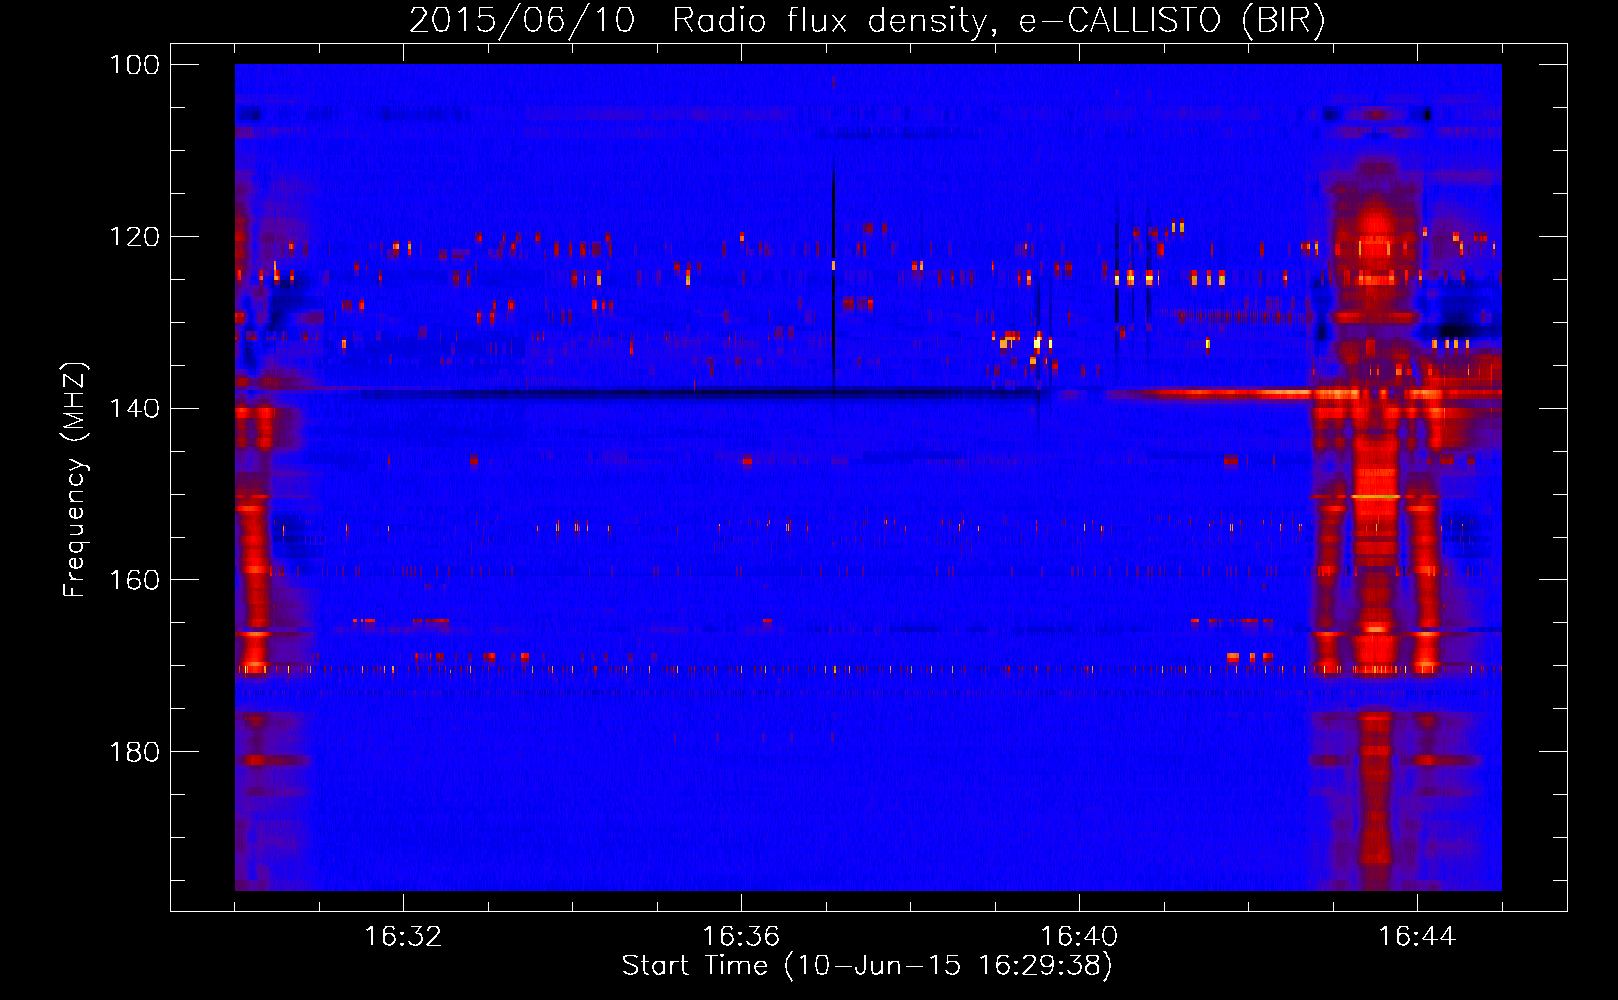Click the 100 frequency tick label

[135, 65]
